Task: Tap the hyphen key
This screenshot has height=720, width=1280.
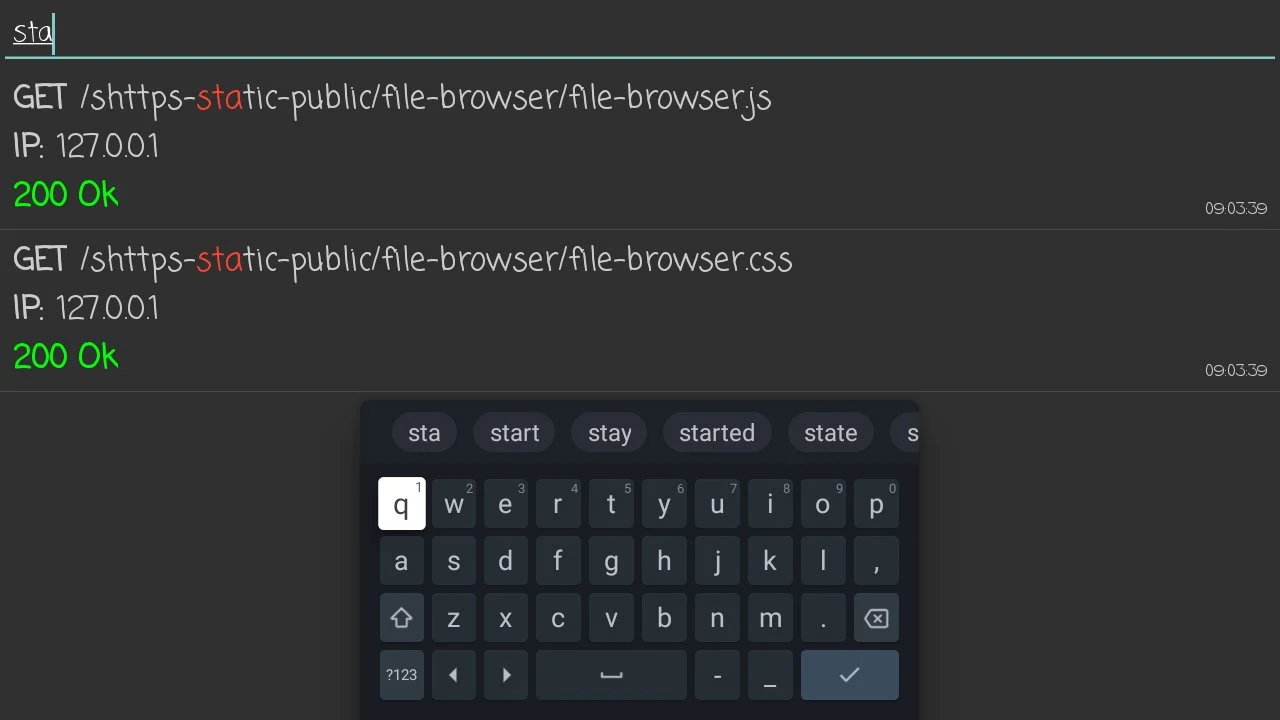Action: coord(717,675)
